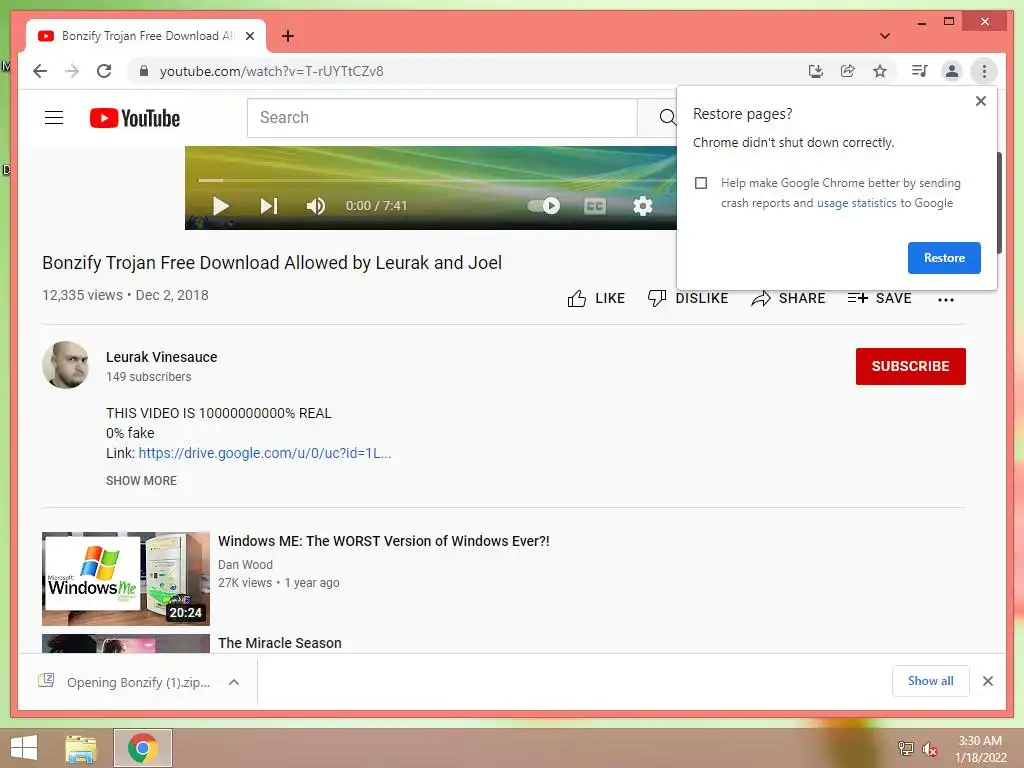Screen dimensions: 1024x768
Task: Go to YouTube home via the logo
Action: [135, 118]
